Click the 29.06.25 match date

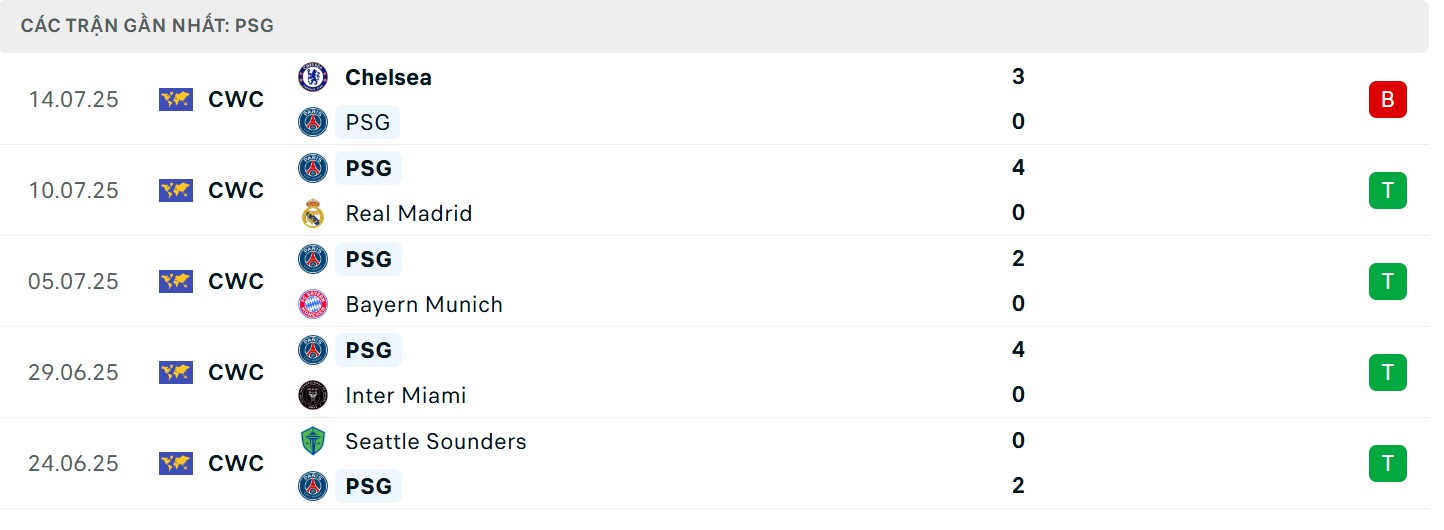pos(73,373)
